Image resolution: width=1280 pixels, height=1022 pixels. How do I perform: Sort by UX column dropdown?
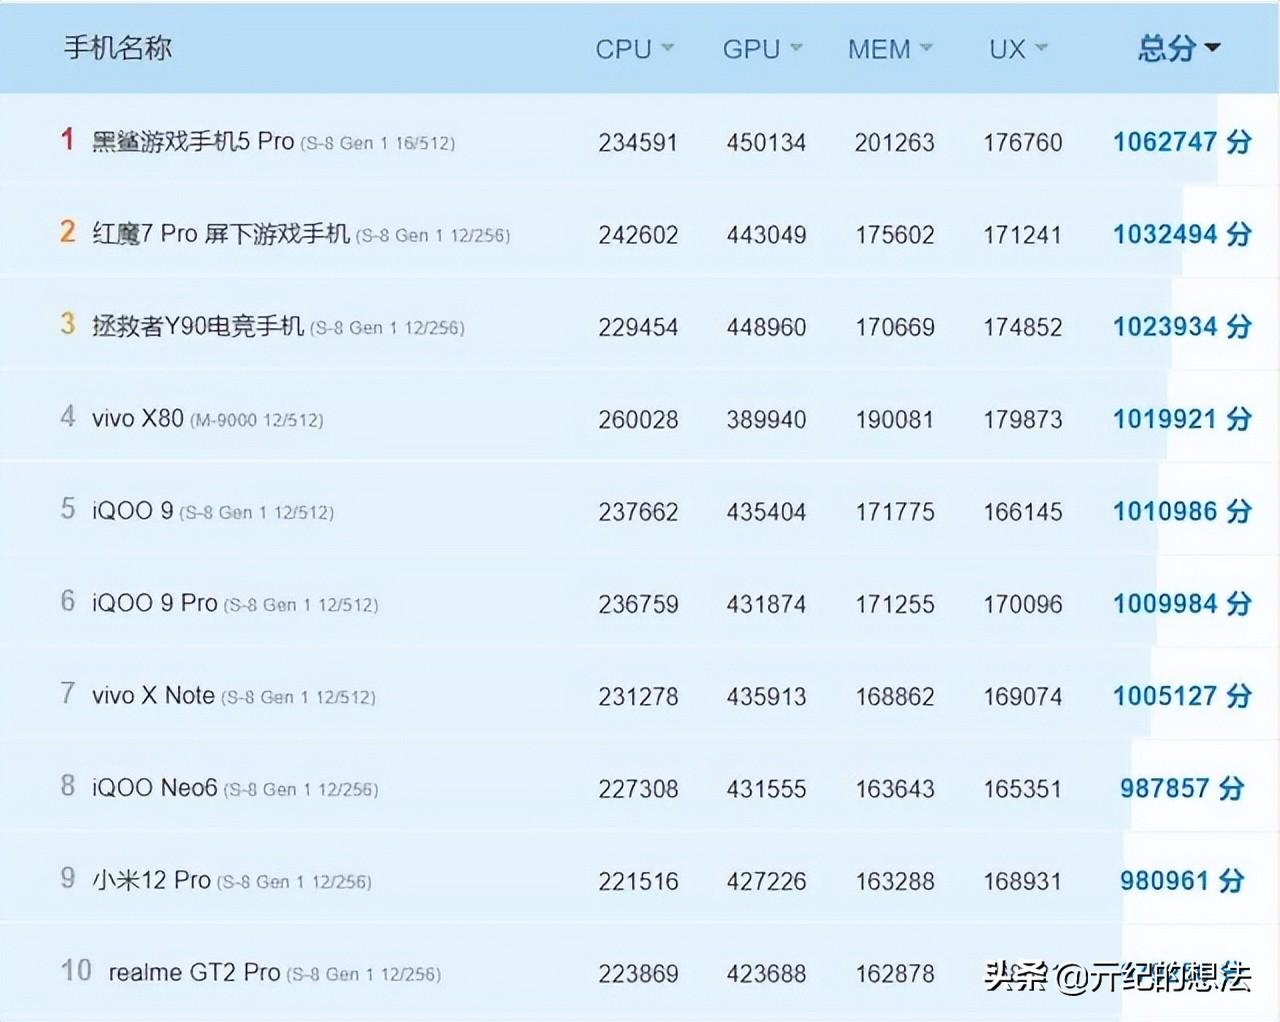click(x=1018, y=49)
